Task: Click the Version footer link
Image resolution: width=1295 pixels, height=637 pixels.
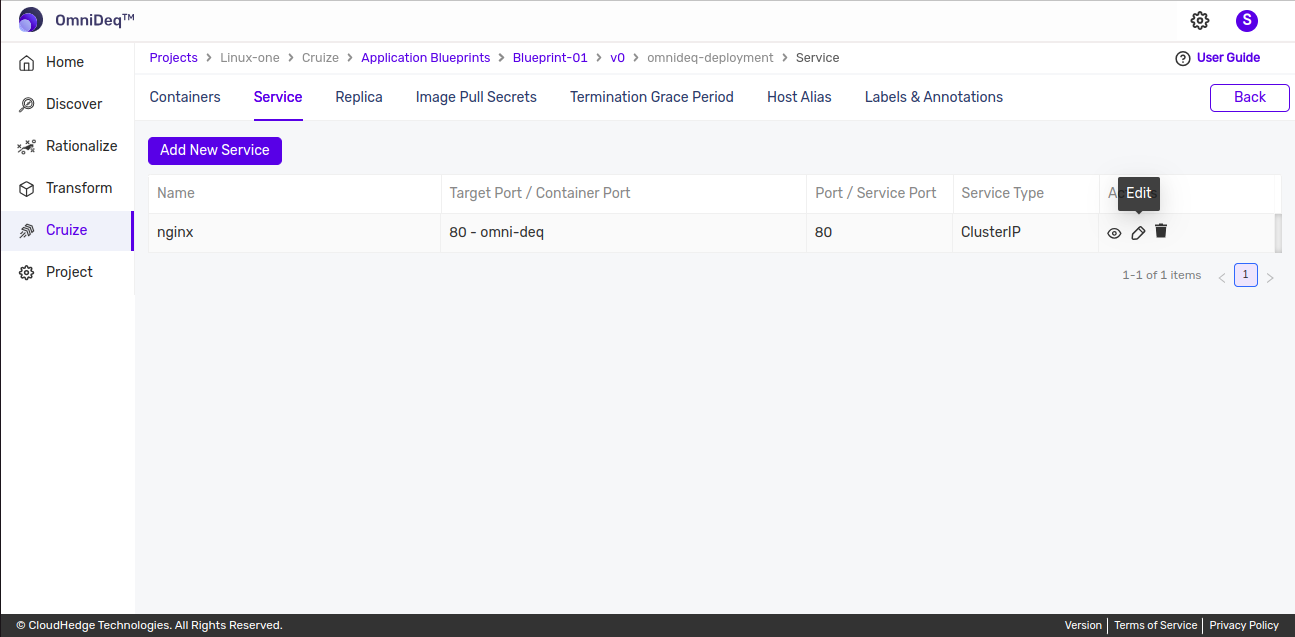Action: [x=1083, y=625]
